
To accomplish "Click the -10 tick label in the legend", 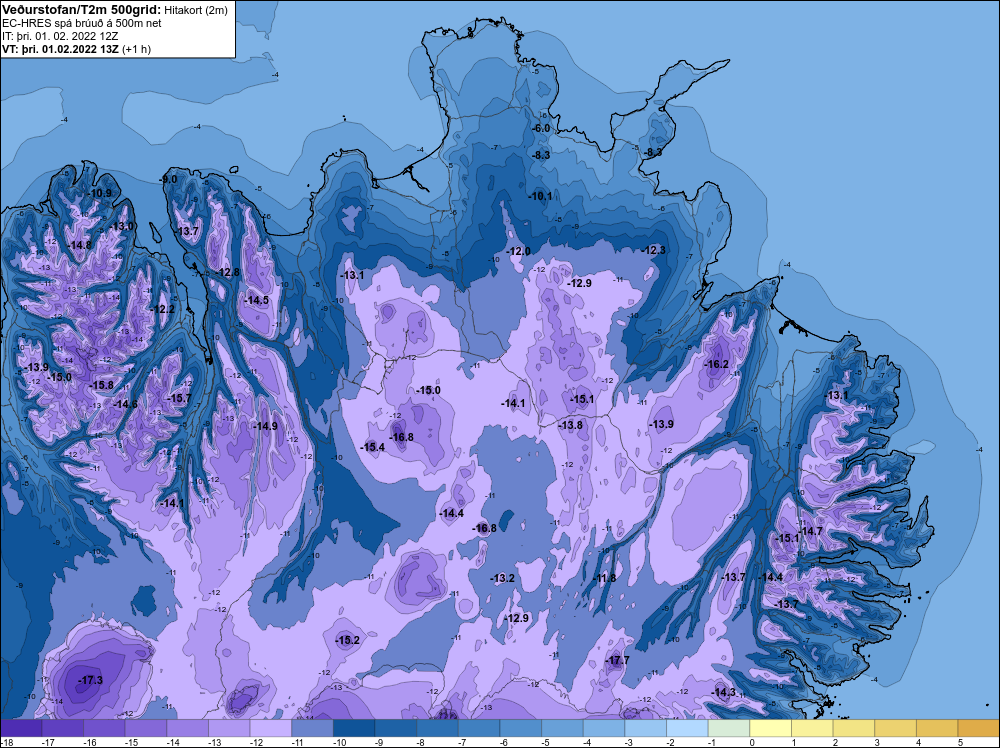I will click(x=339, y=742).
